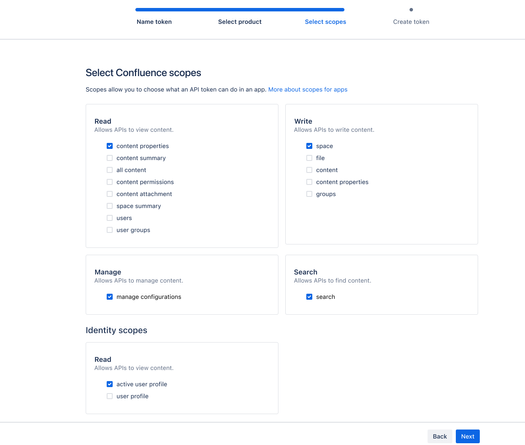Go to Select product step
The width and height of the screenshot is (525, 445).
[240, 22]
